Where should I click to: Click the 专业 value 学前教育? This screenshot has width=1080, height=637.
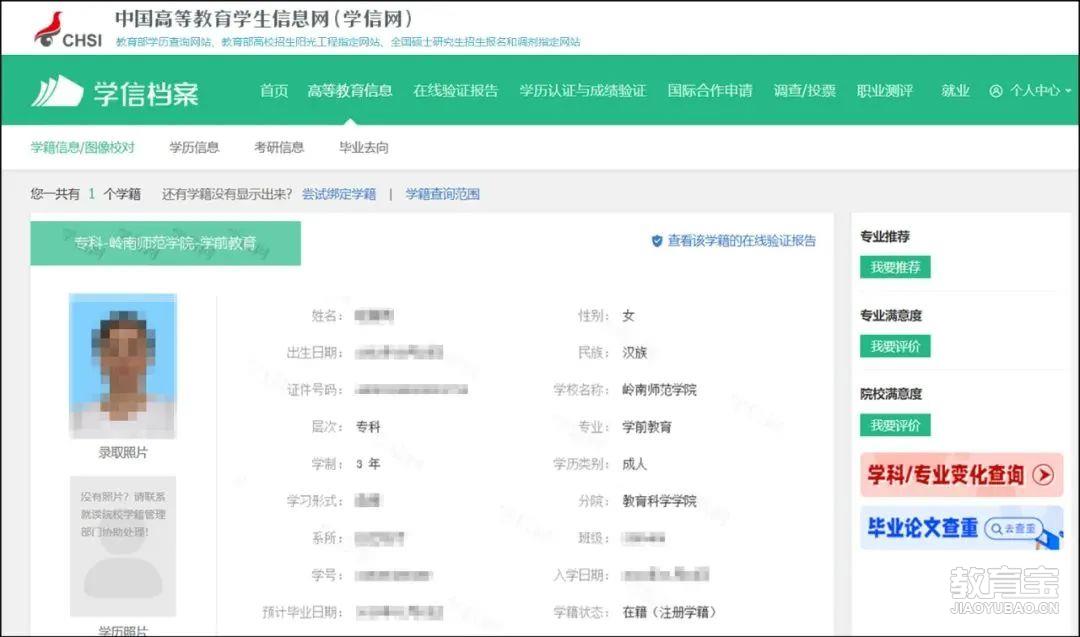647,427
